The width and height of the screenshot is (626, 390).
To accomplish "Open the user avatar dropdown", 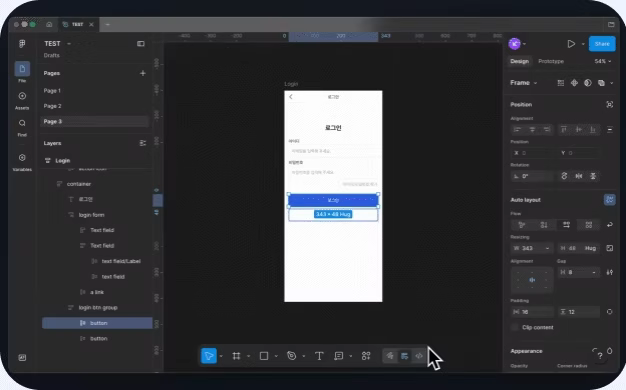I will [x=524, y=44].
